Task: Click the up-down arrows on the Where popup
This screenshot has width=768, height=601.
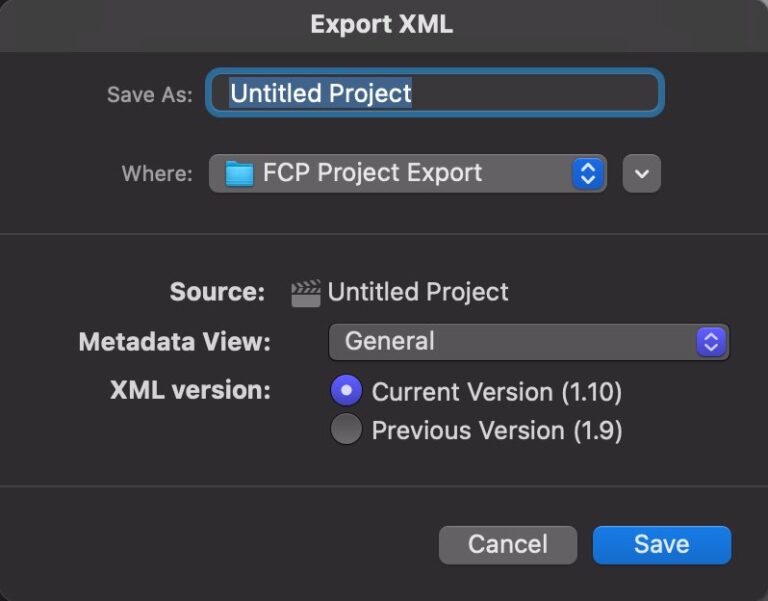Action: tap(587, 173)
